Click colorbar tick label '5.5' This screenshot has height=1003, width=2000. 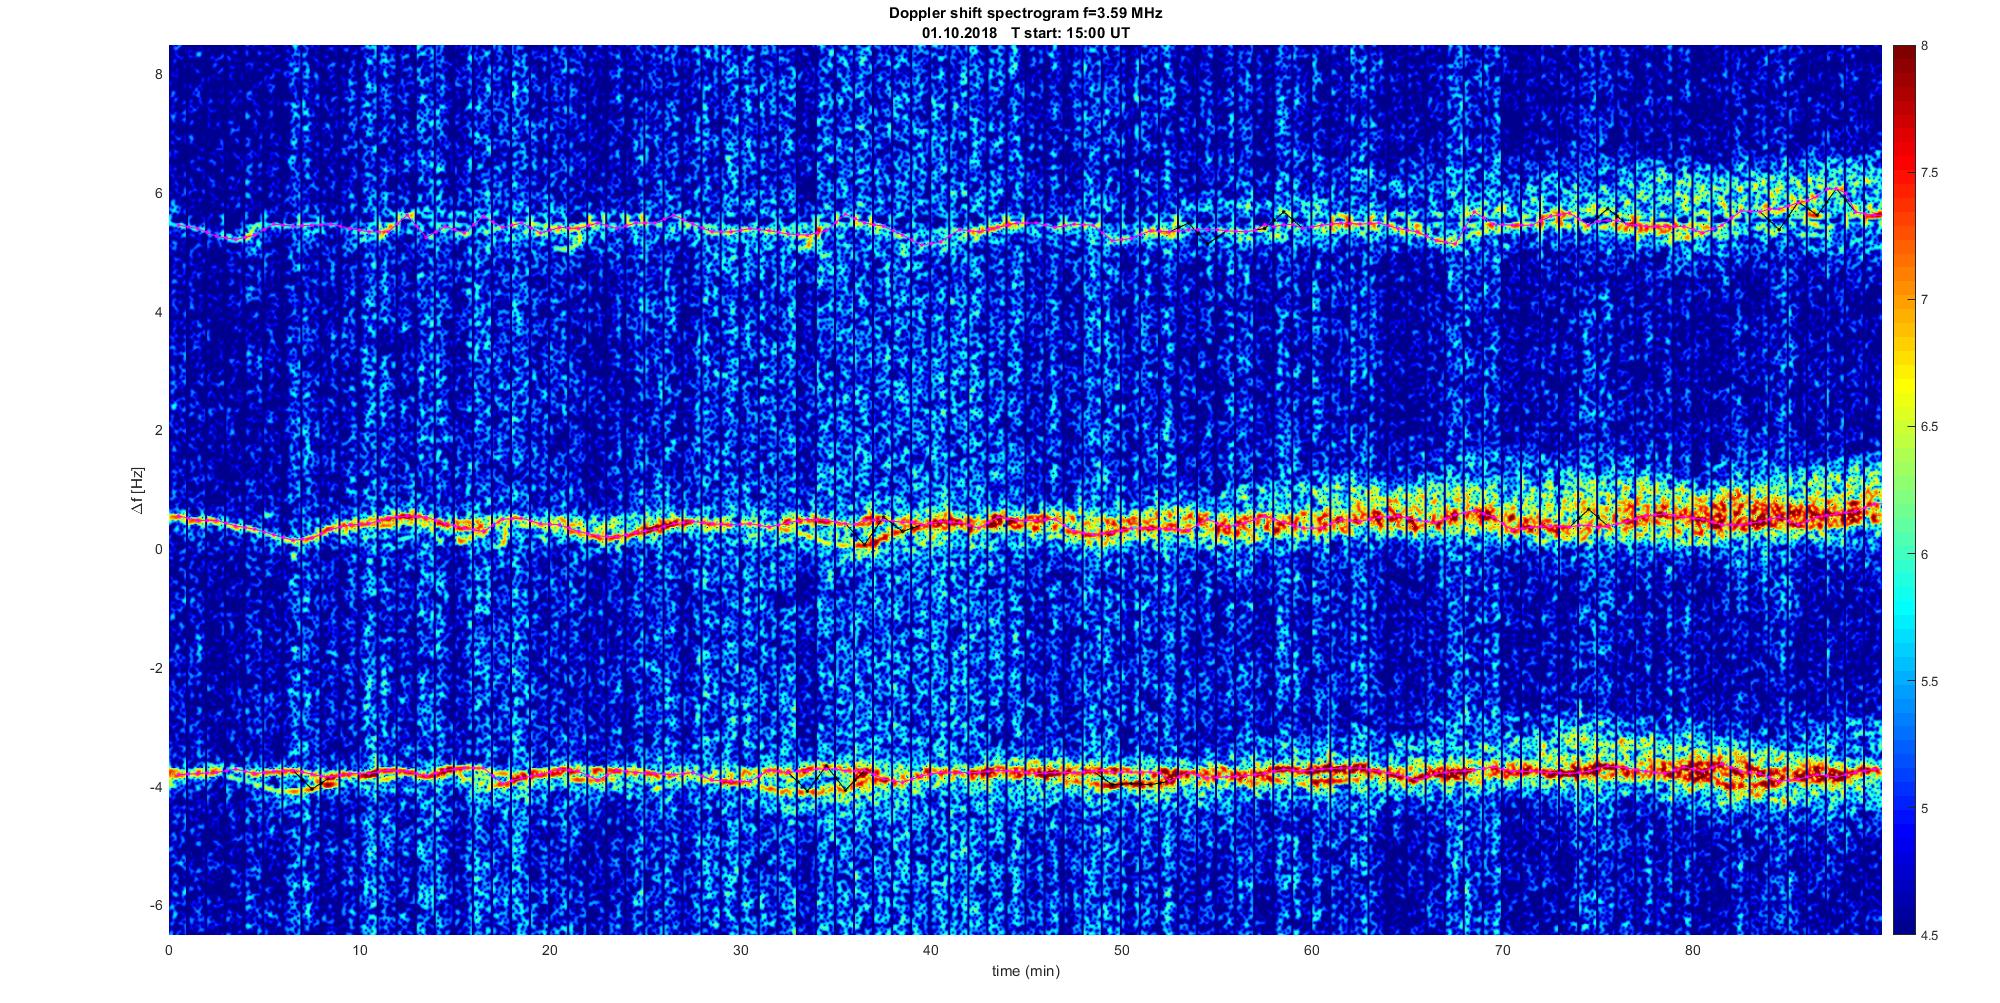(x=1929, y=682)
